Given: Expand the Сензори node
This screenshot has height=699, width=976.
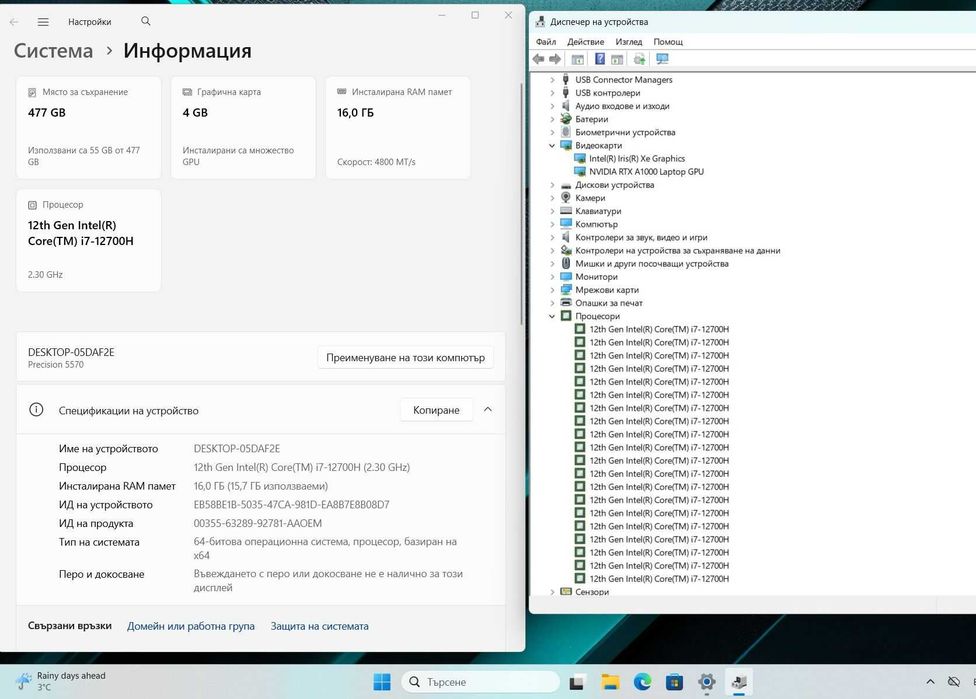Looking at the screenshot, I should point(552,592).
